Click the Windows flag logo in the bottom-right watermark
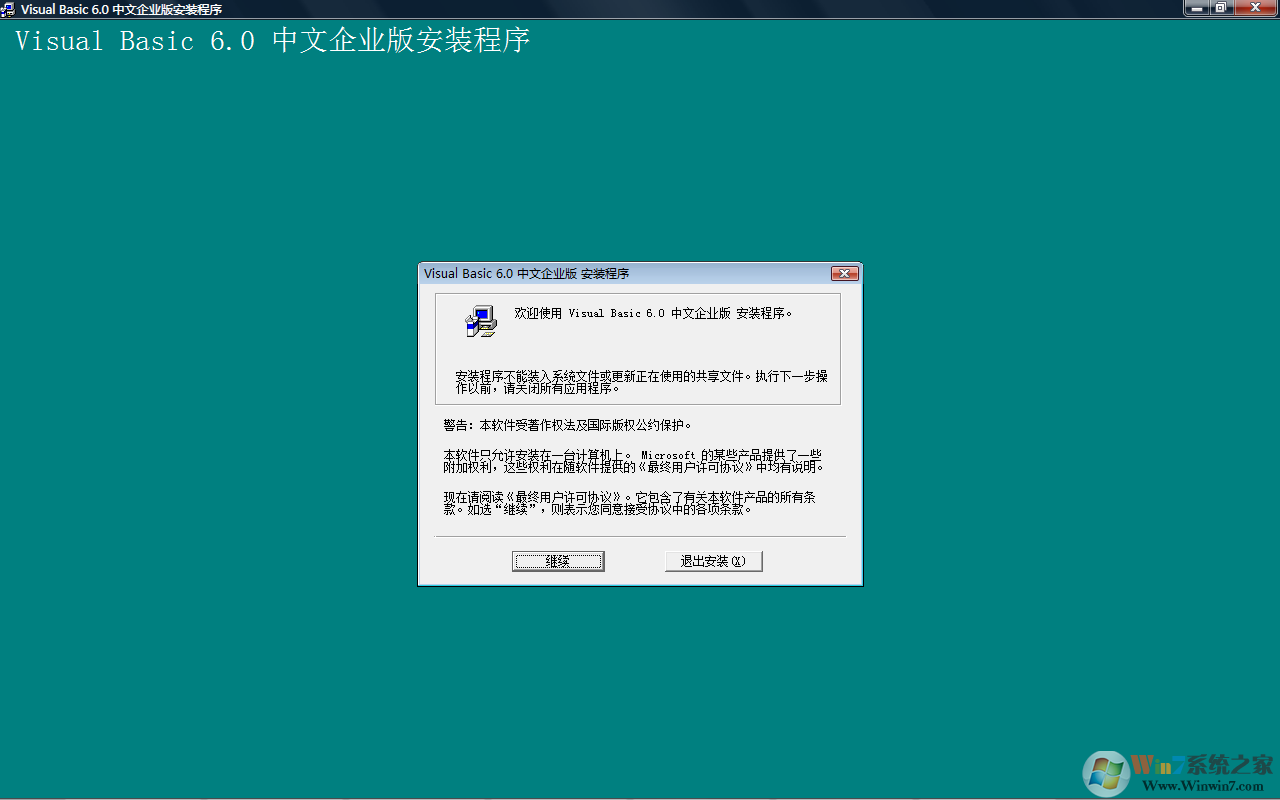 pyautogui.click(x=1104, y=773)
